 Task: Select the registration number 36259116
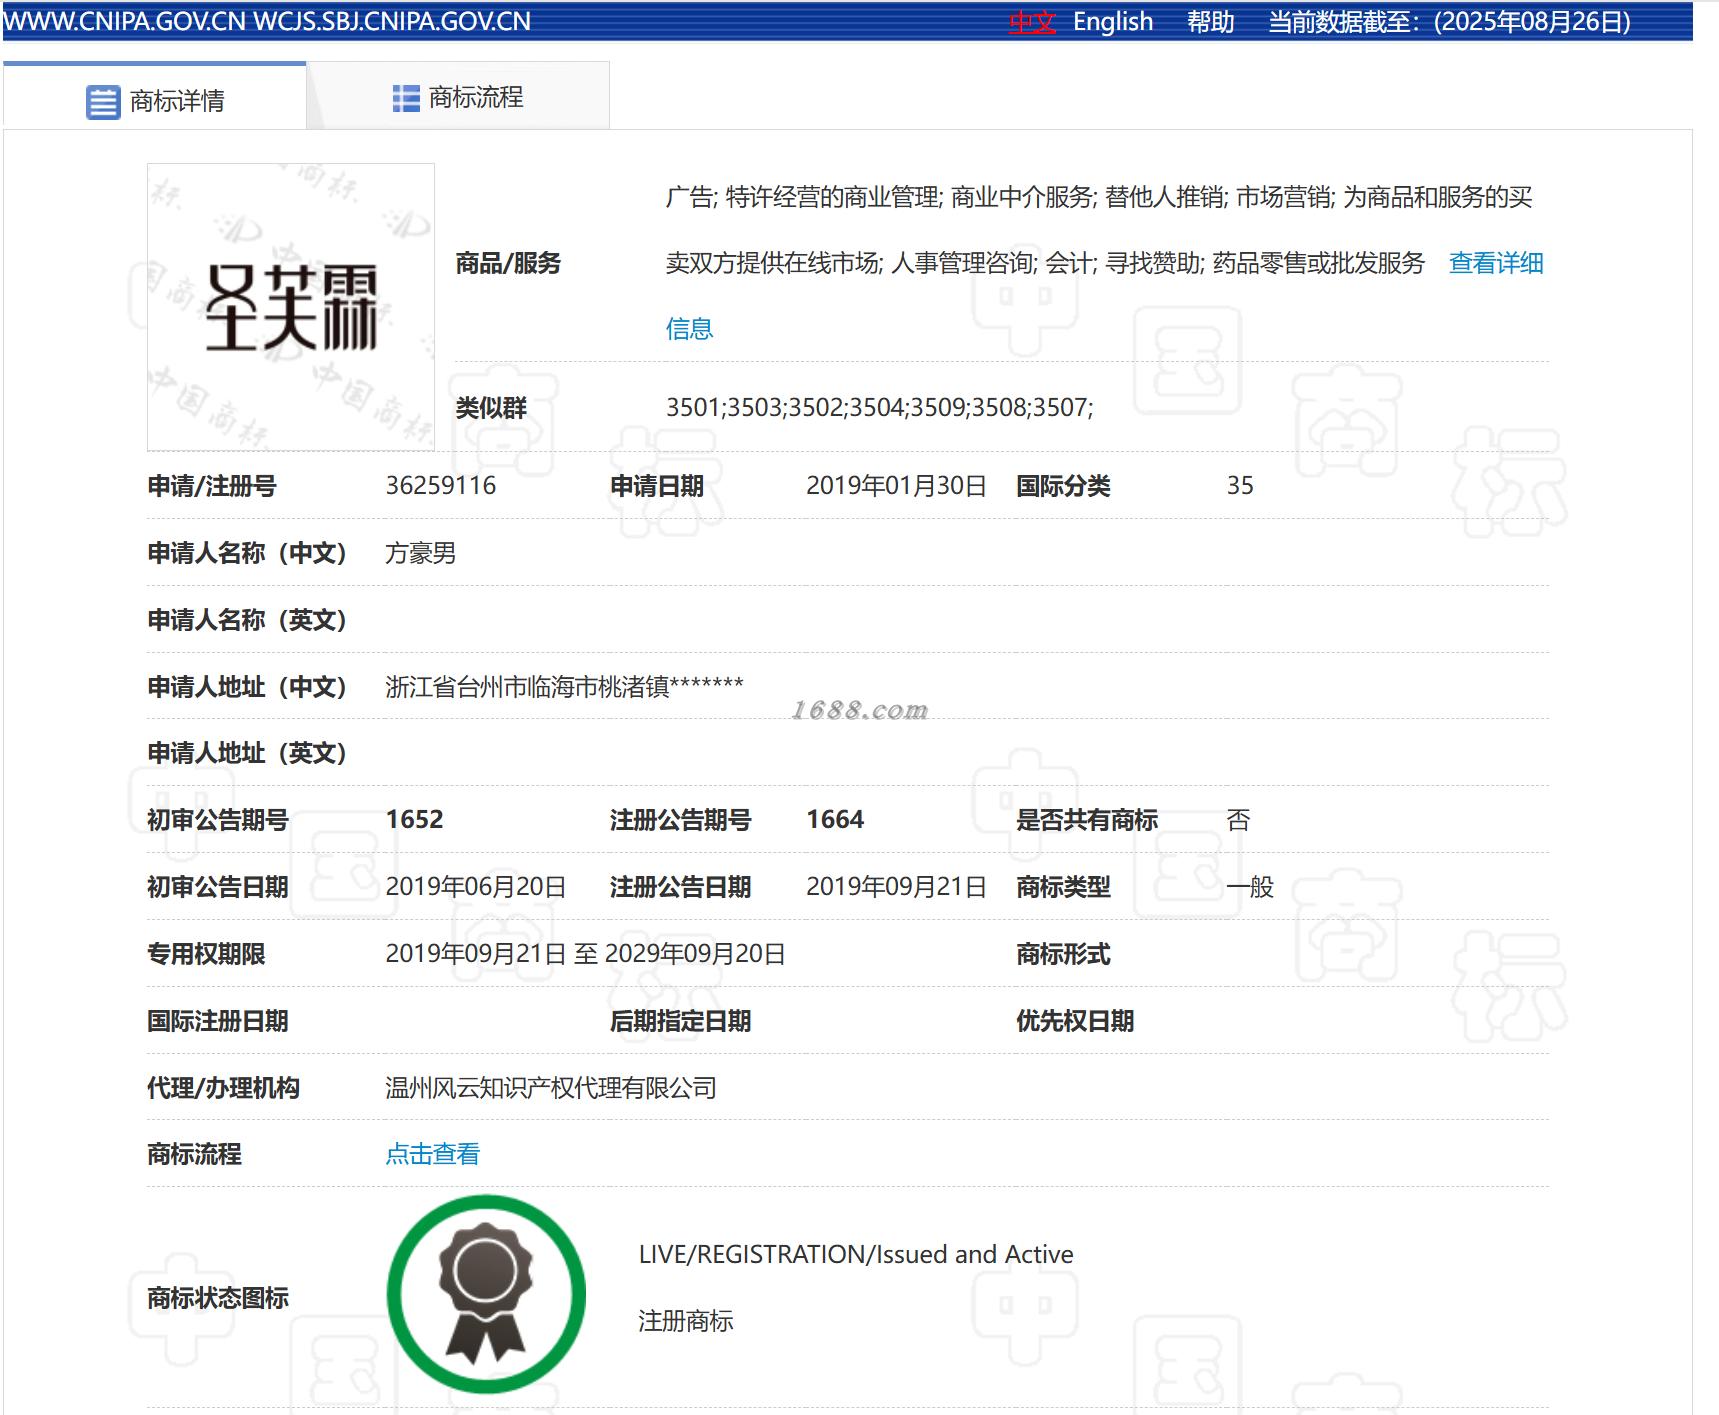click(441, 486)
